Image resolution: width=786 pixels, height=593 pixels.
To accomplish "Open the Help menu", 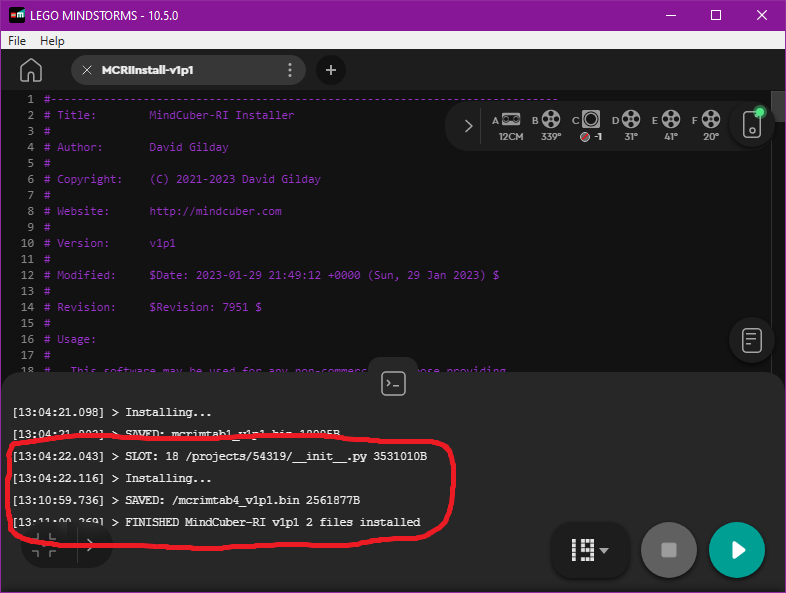I will (x=52, y=41).
